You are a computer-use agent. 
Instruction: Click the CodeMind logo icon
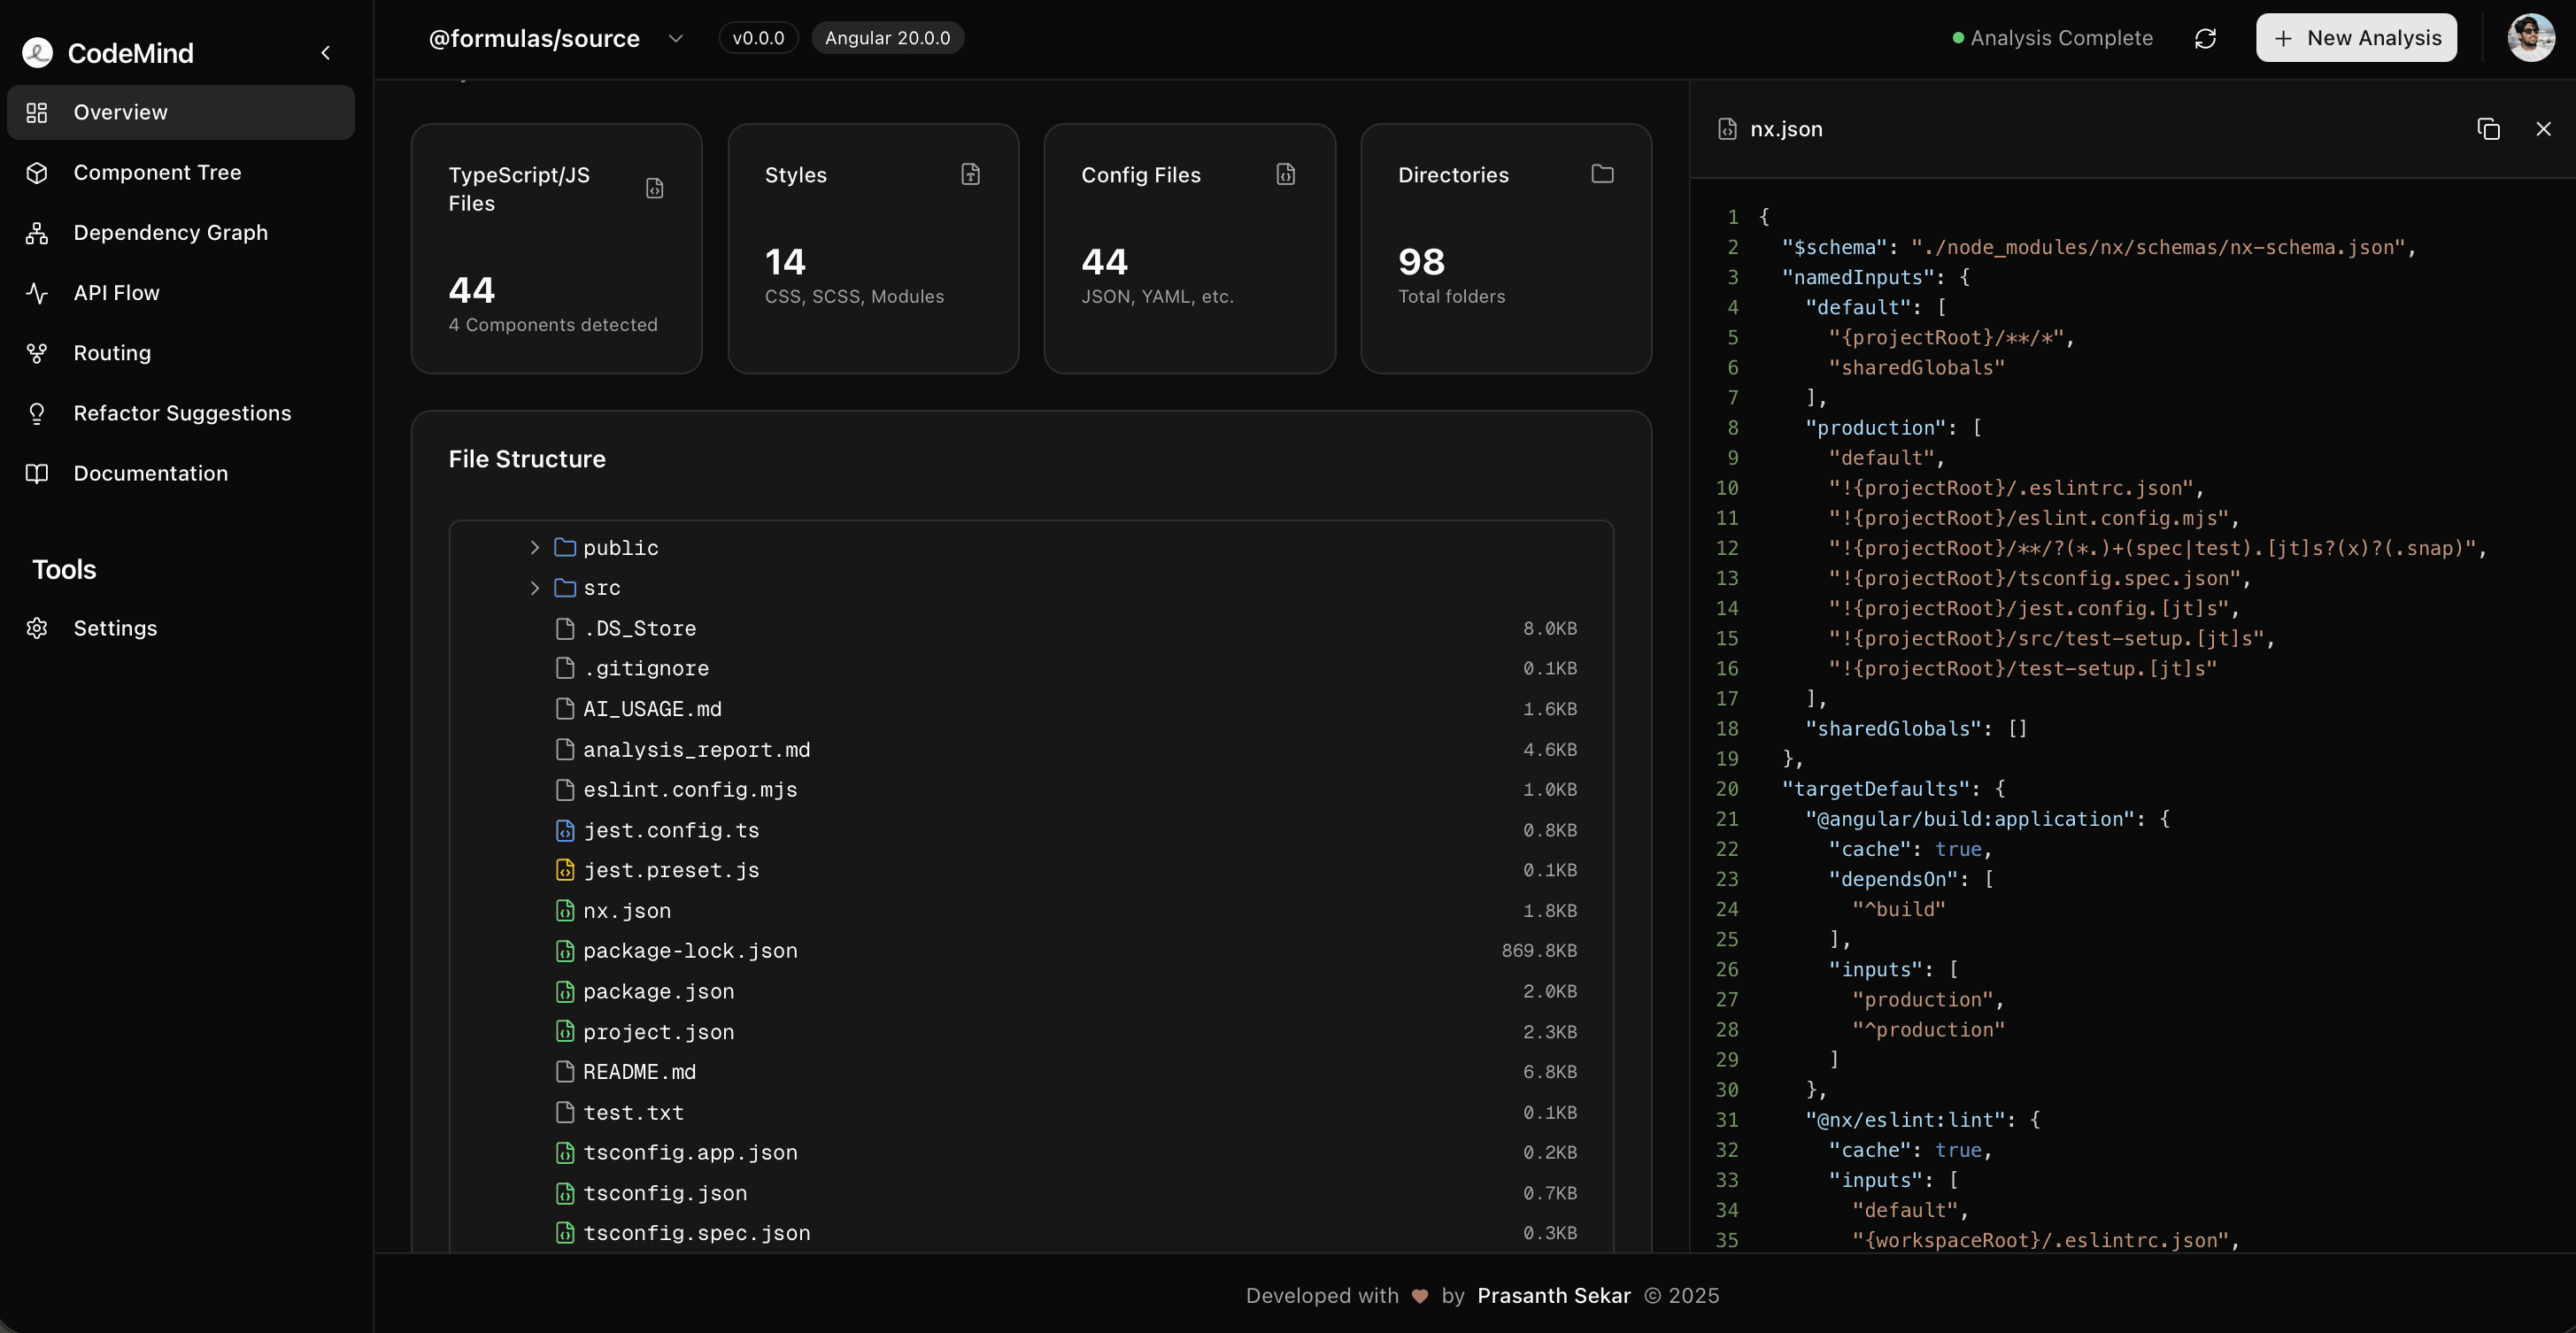tap(38, 53)
